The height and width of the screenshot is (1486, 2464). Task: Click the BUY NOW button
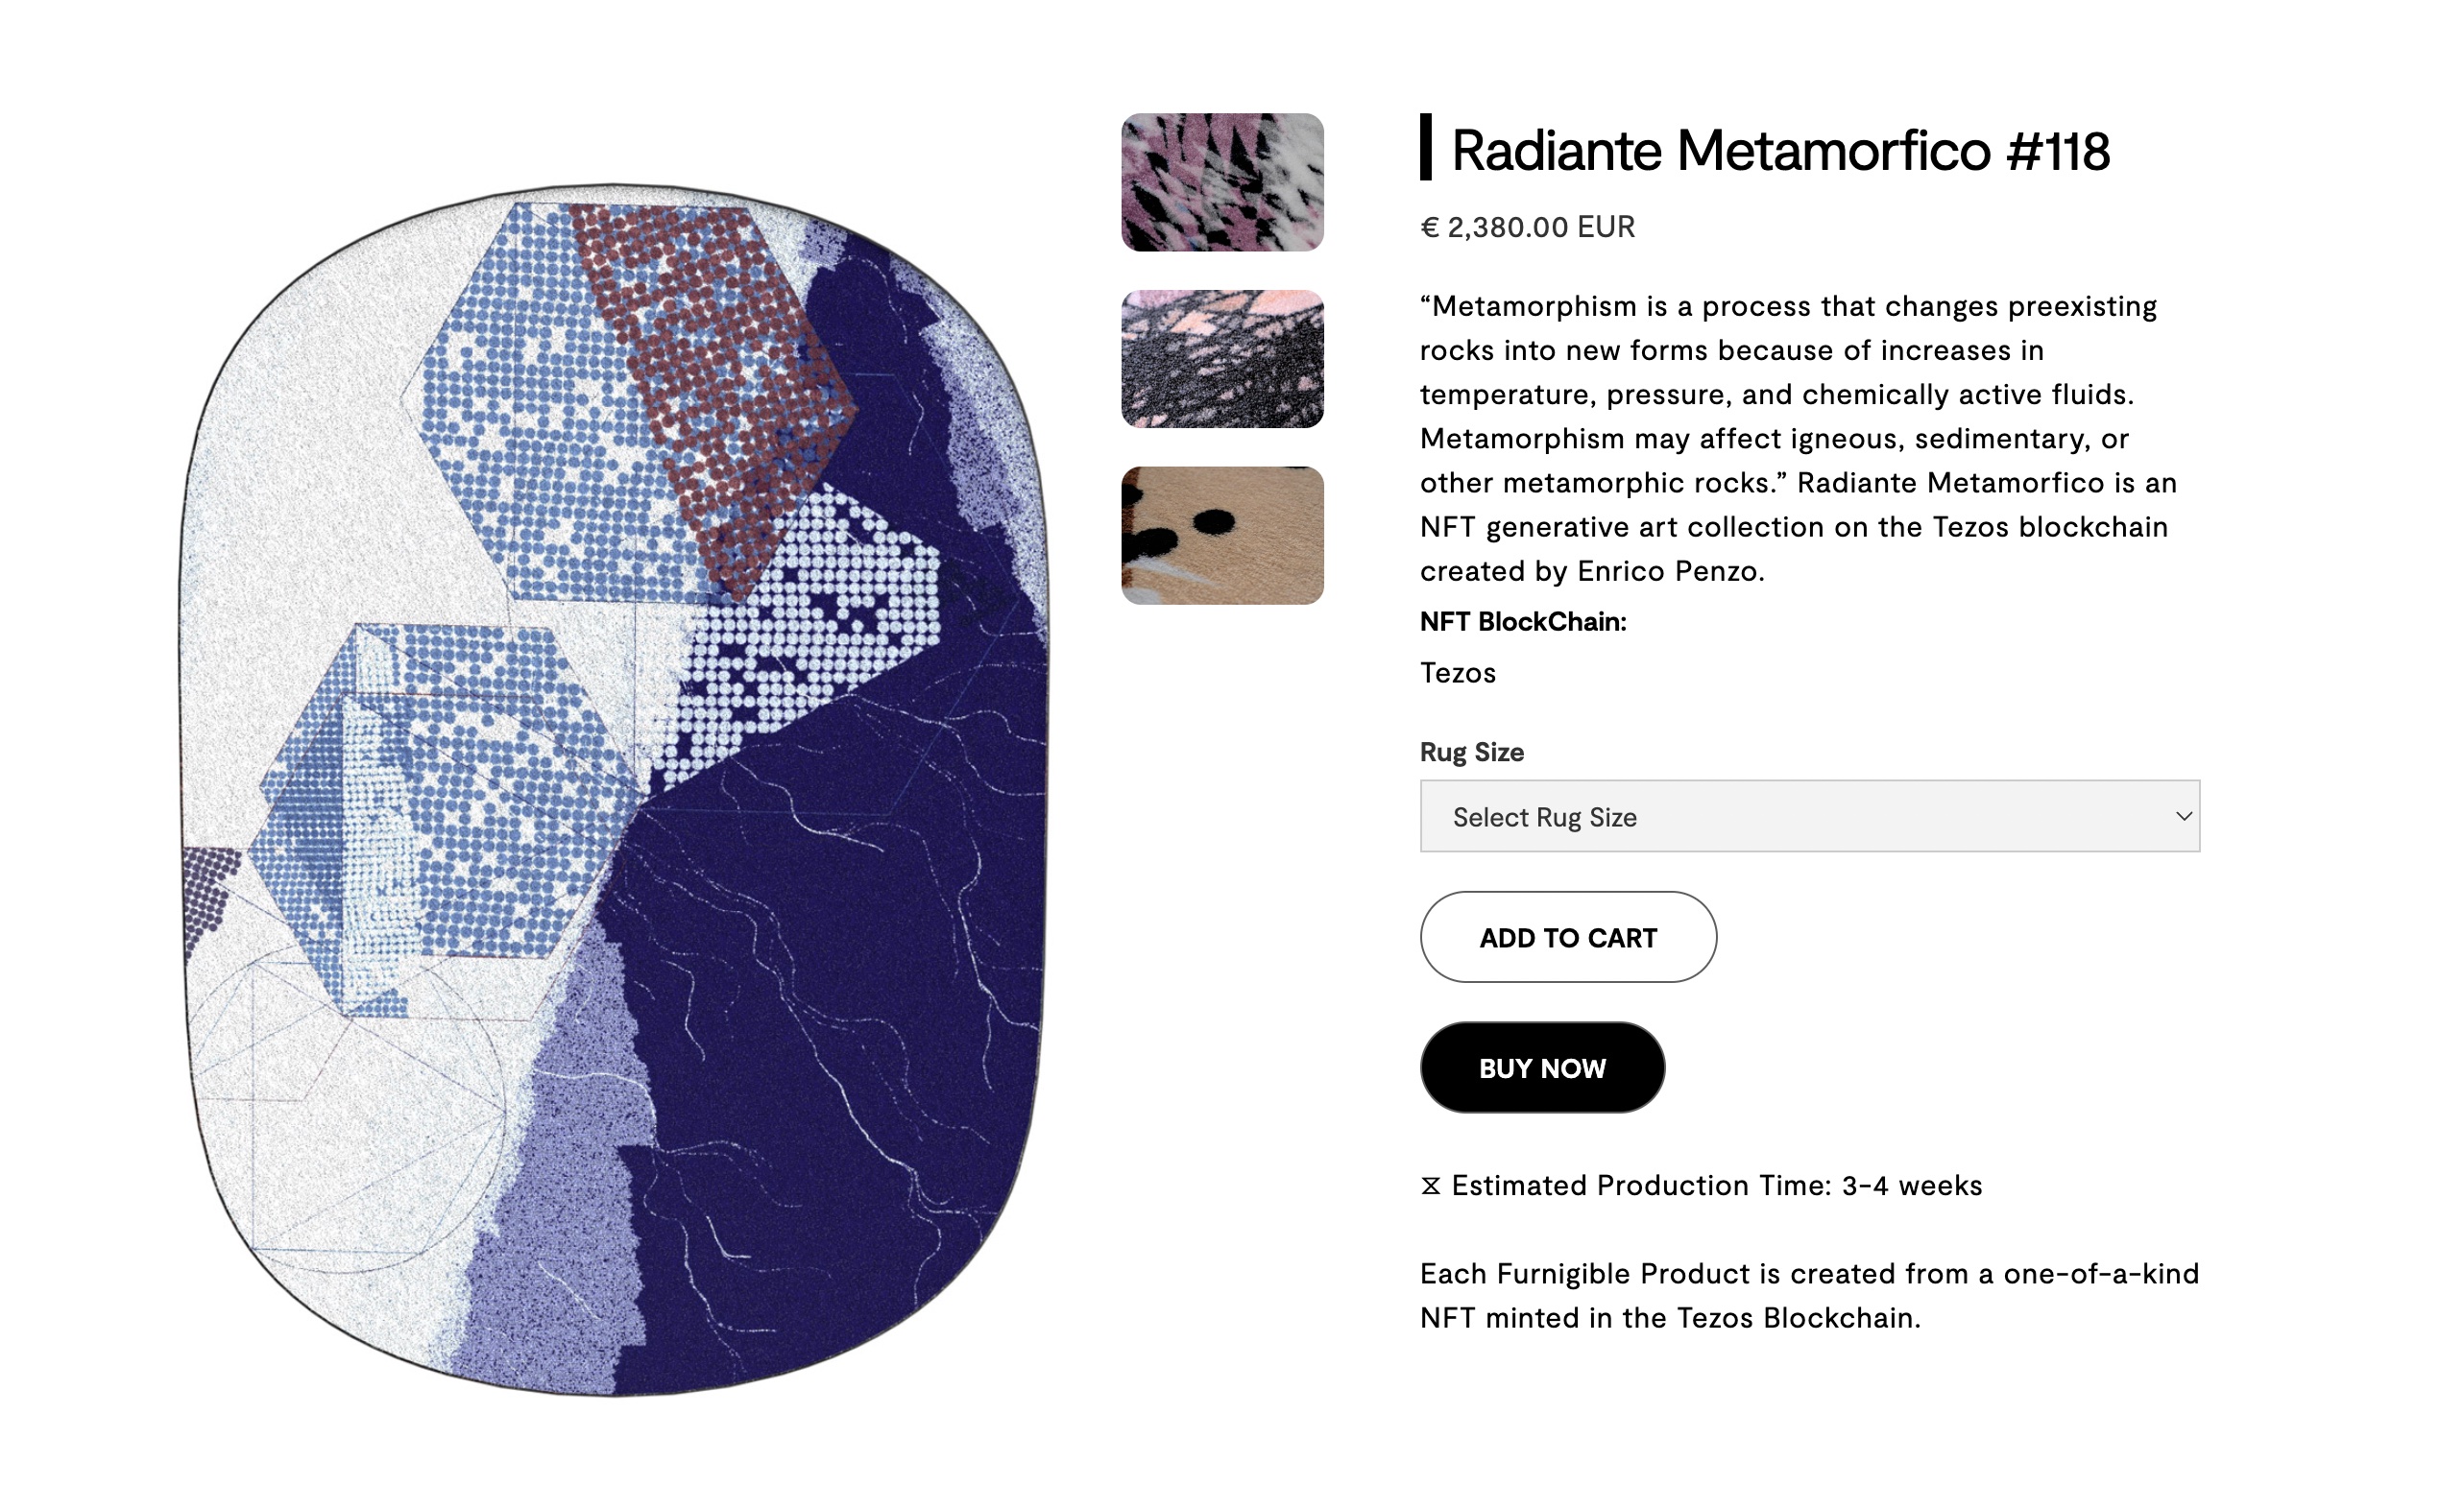coord(1542,1067)
